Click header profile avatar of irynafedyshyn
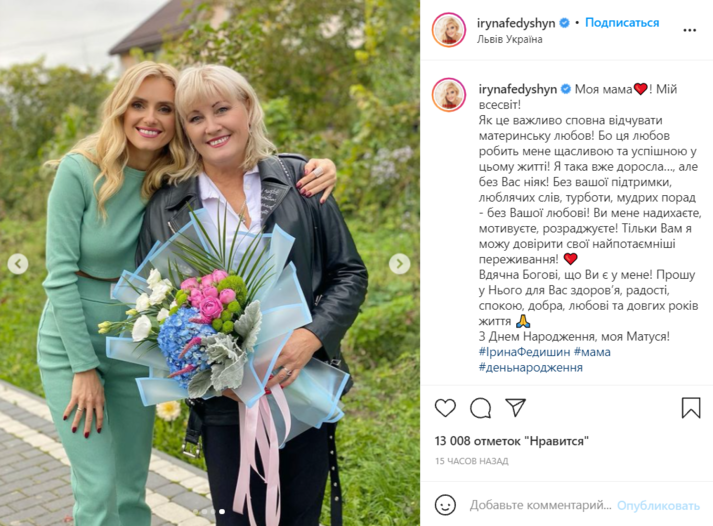713x526 pixels. 449,30
